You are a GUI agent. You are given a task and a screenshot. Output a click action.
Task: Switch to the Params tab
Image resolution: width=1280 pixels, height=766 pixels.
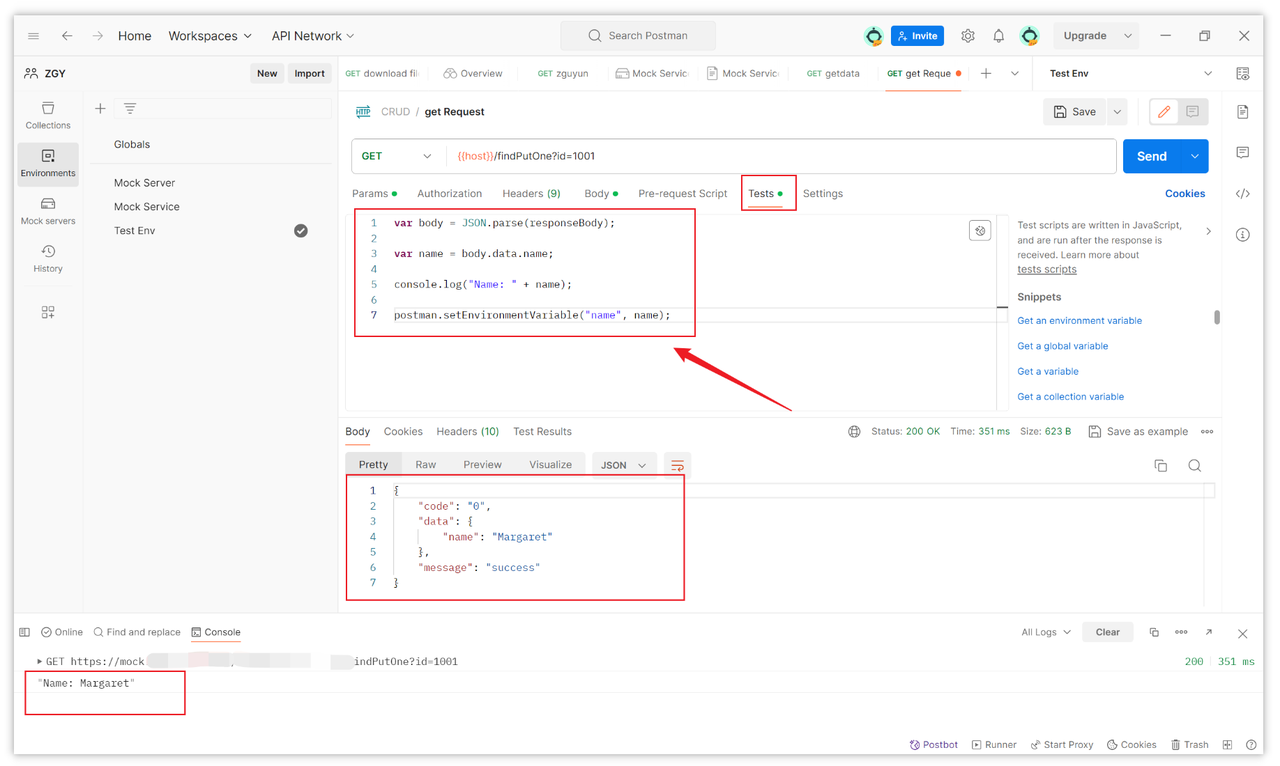point(374,194)
